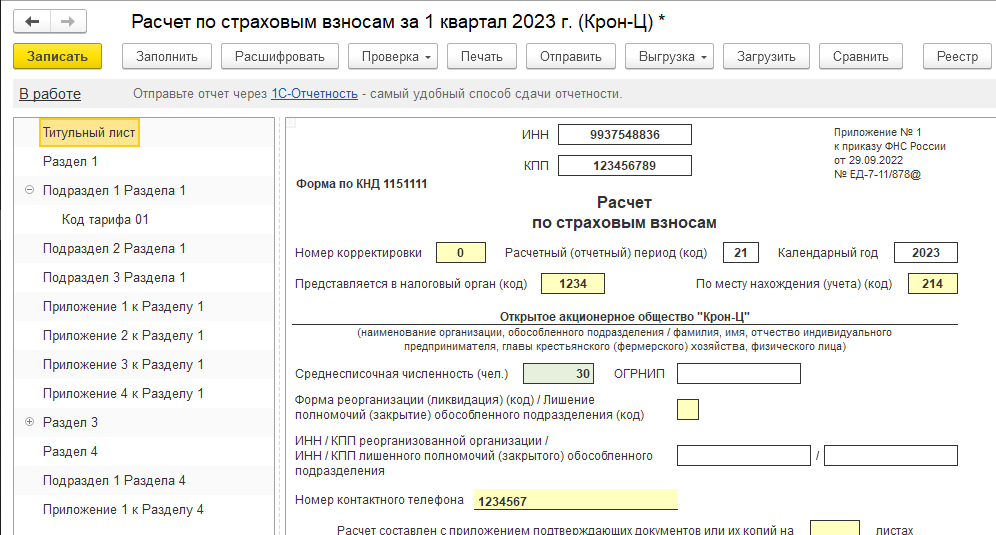Click the Заполнить button

(x=167, y=57)
